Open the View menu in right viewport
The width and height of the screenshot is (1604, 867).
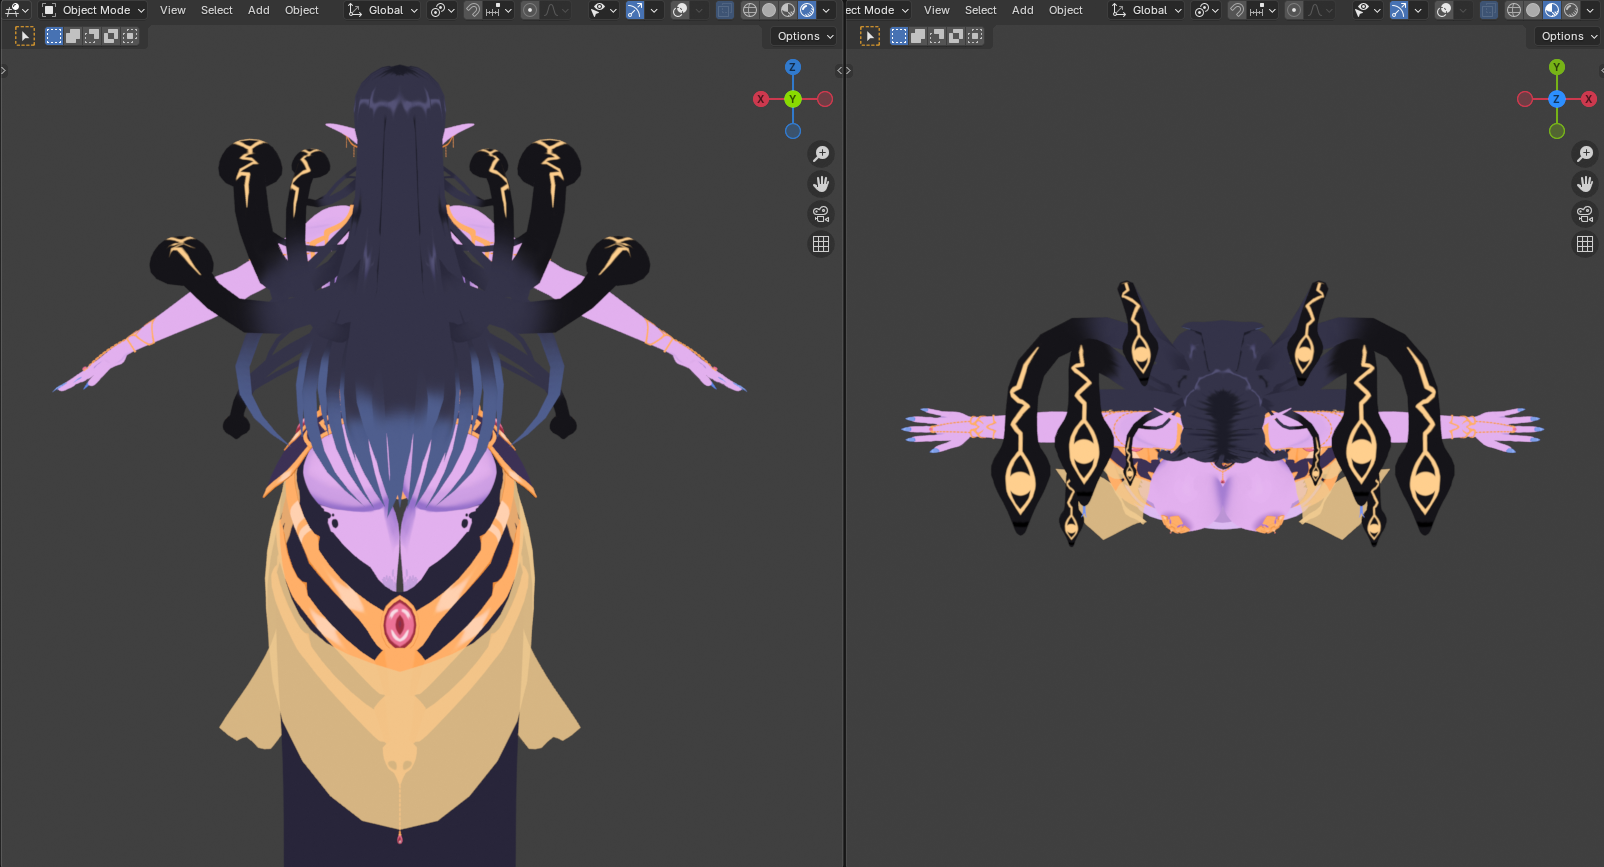point(937,10)
